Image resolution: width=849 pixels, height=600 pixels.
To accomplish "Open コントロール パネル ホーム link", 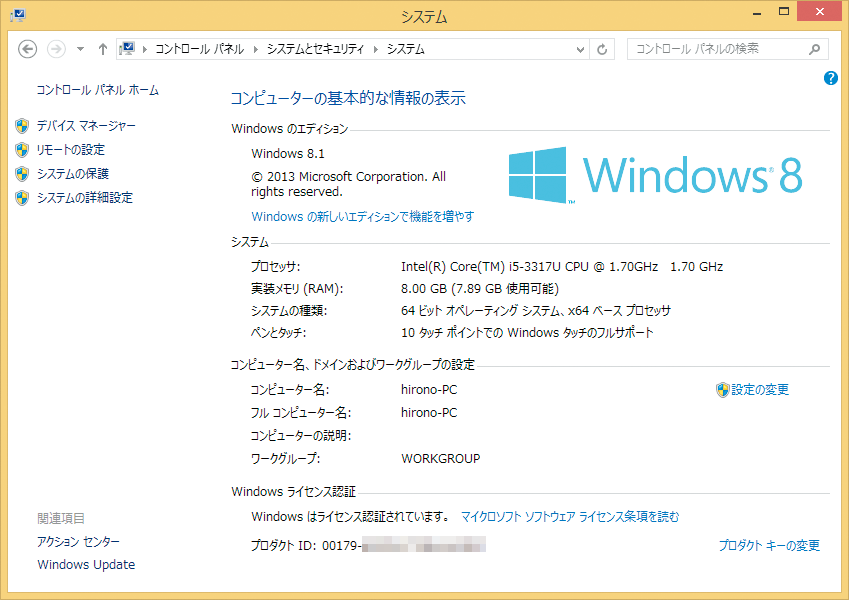I will coord(97,90).
